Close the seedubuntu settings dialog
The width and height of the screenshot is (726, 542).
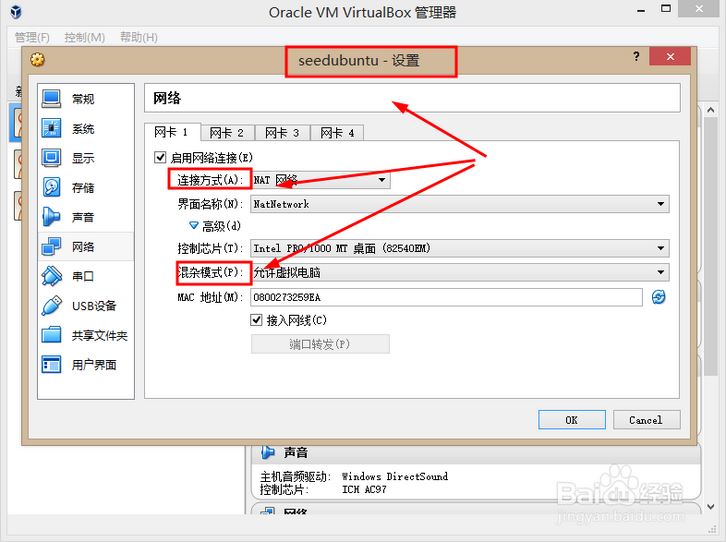point(670,56)
